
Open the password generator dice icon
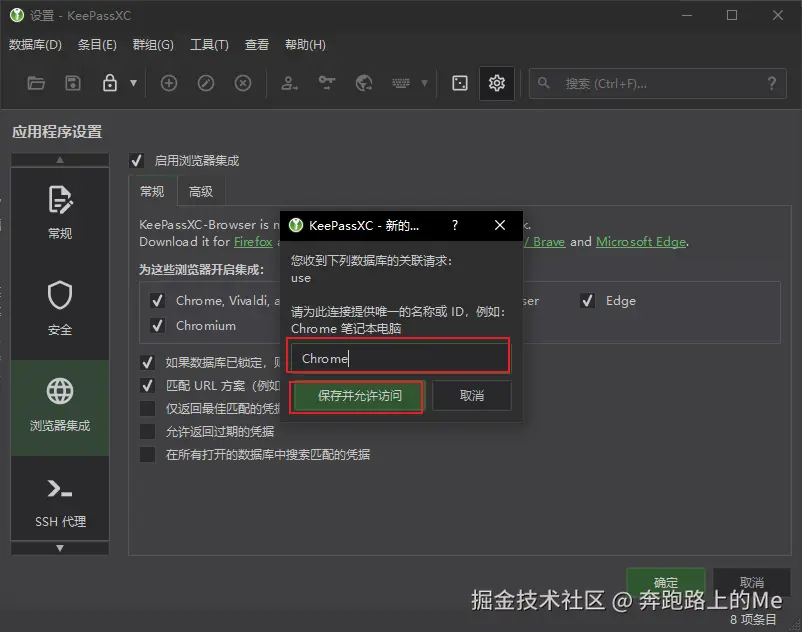460,83
